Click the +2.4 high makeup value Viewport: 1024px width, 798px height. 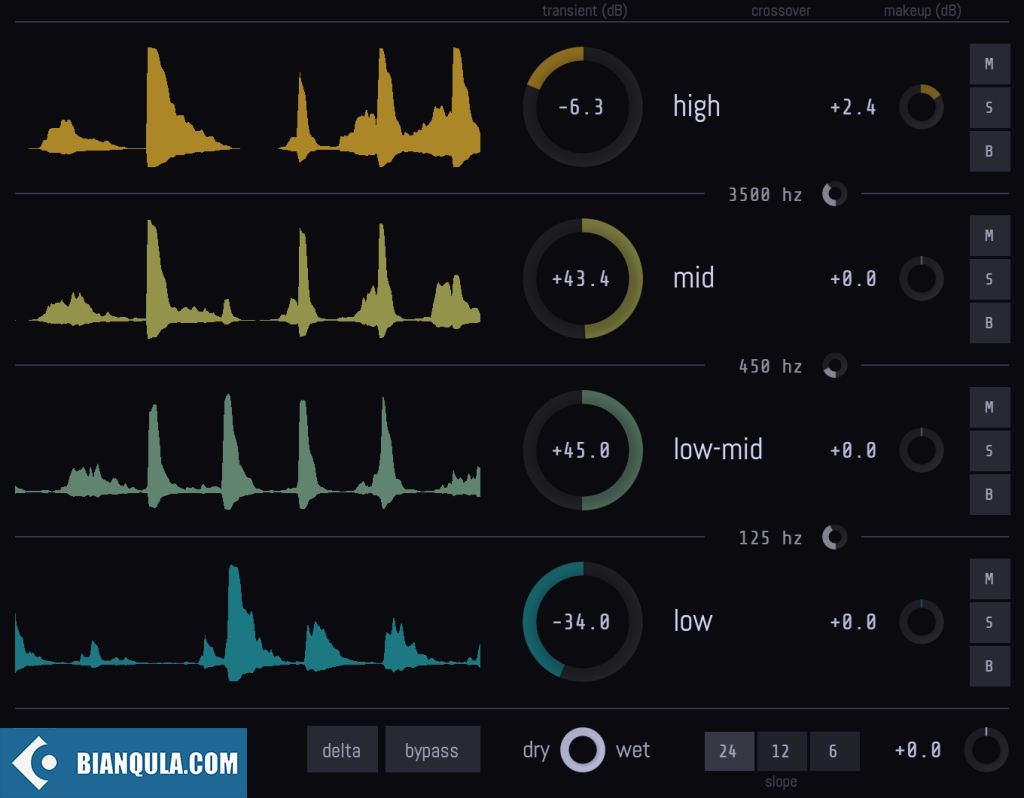point(853,107)
